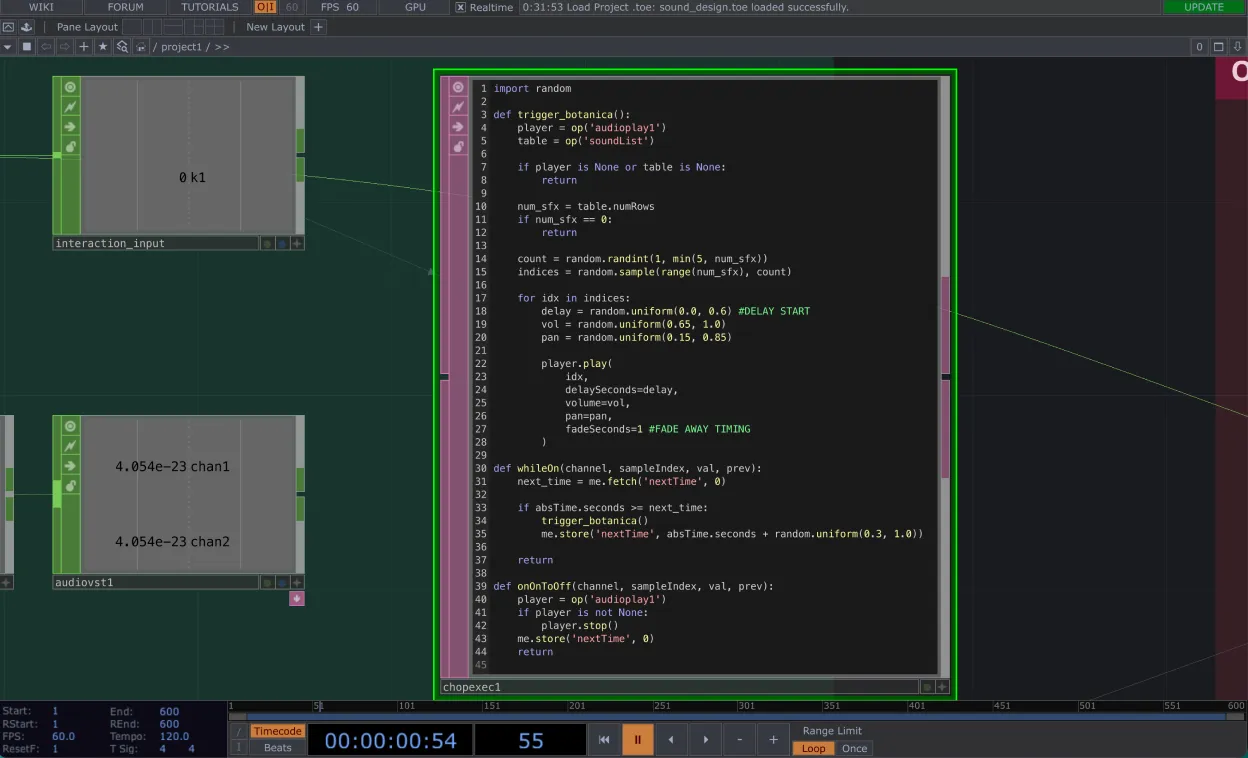Go back in network history
The width and height of the screenshot is (1248, 758).
[x=46, y=47]
